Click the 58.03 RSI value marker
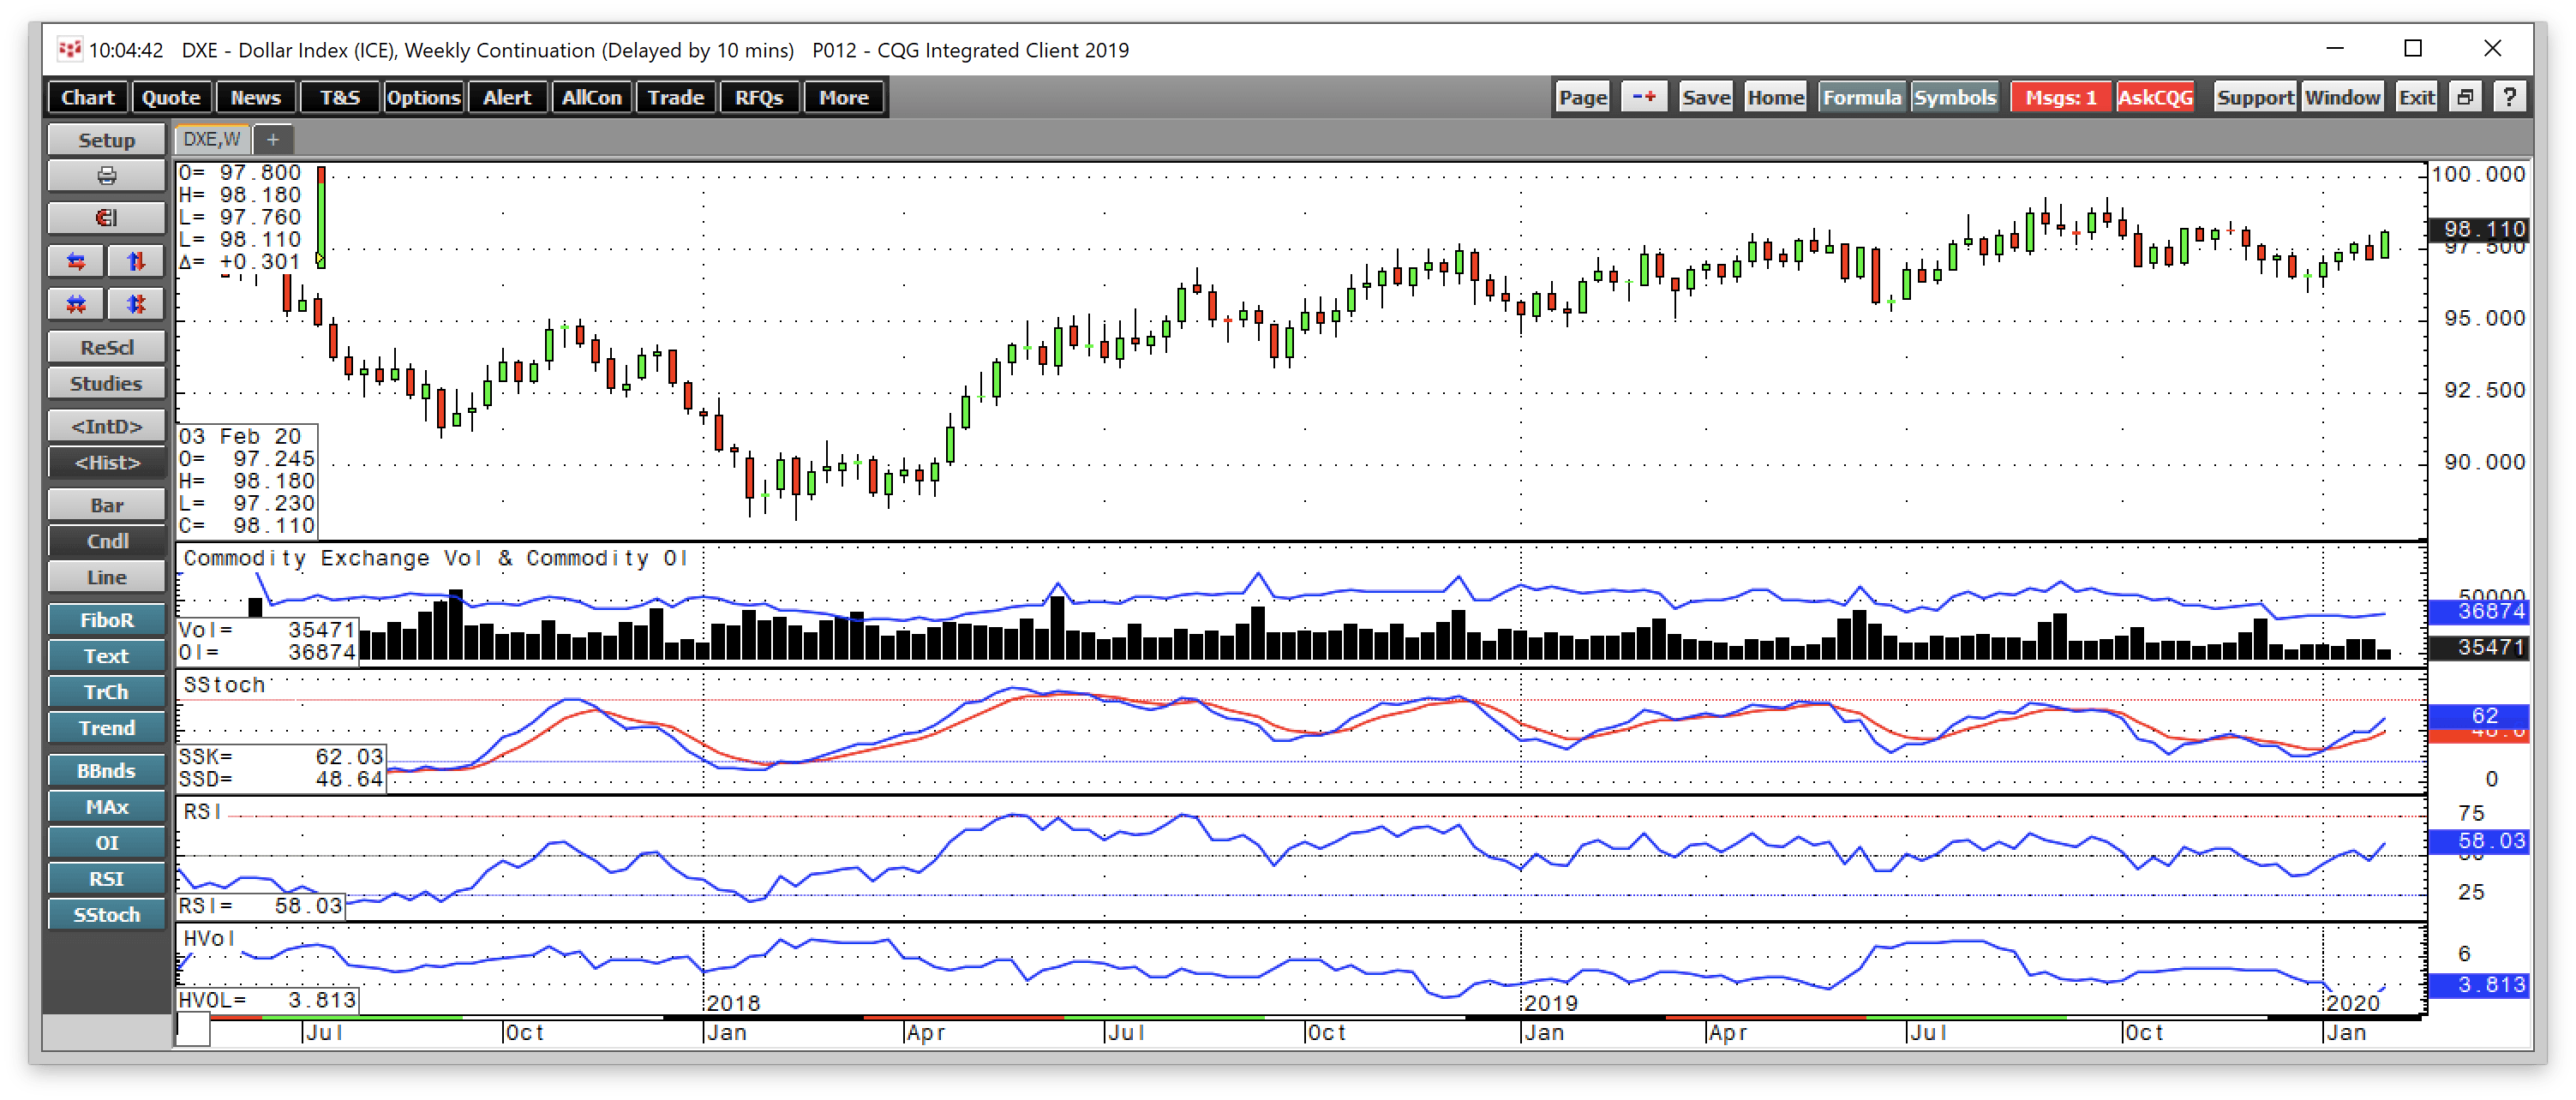Viewport: 2576px width, 1100px height. click(x=2478, y=841)
